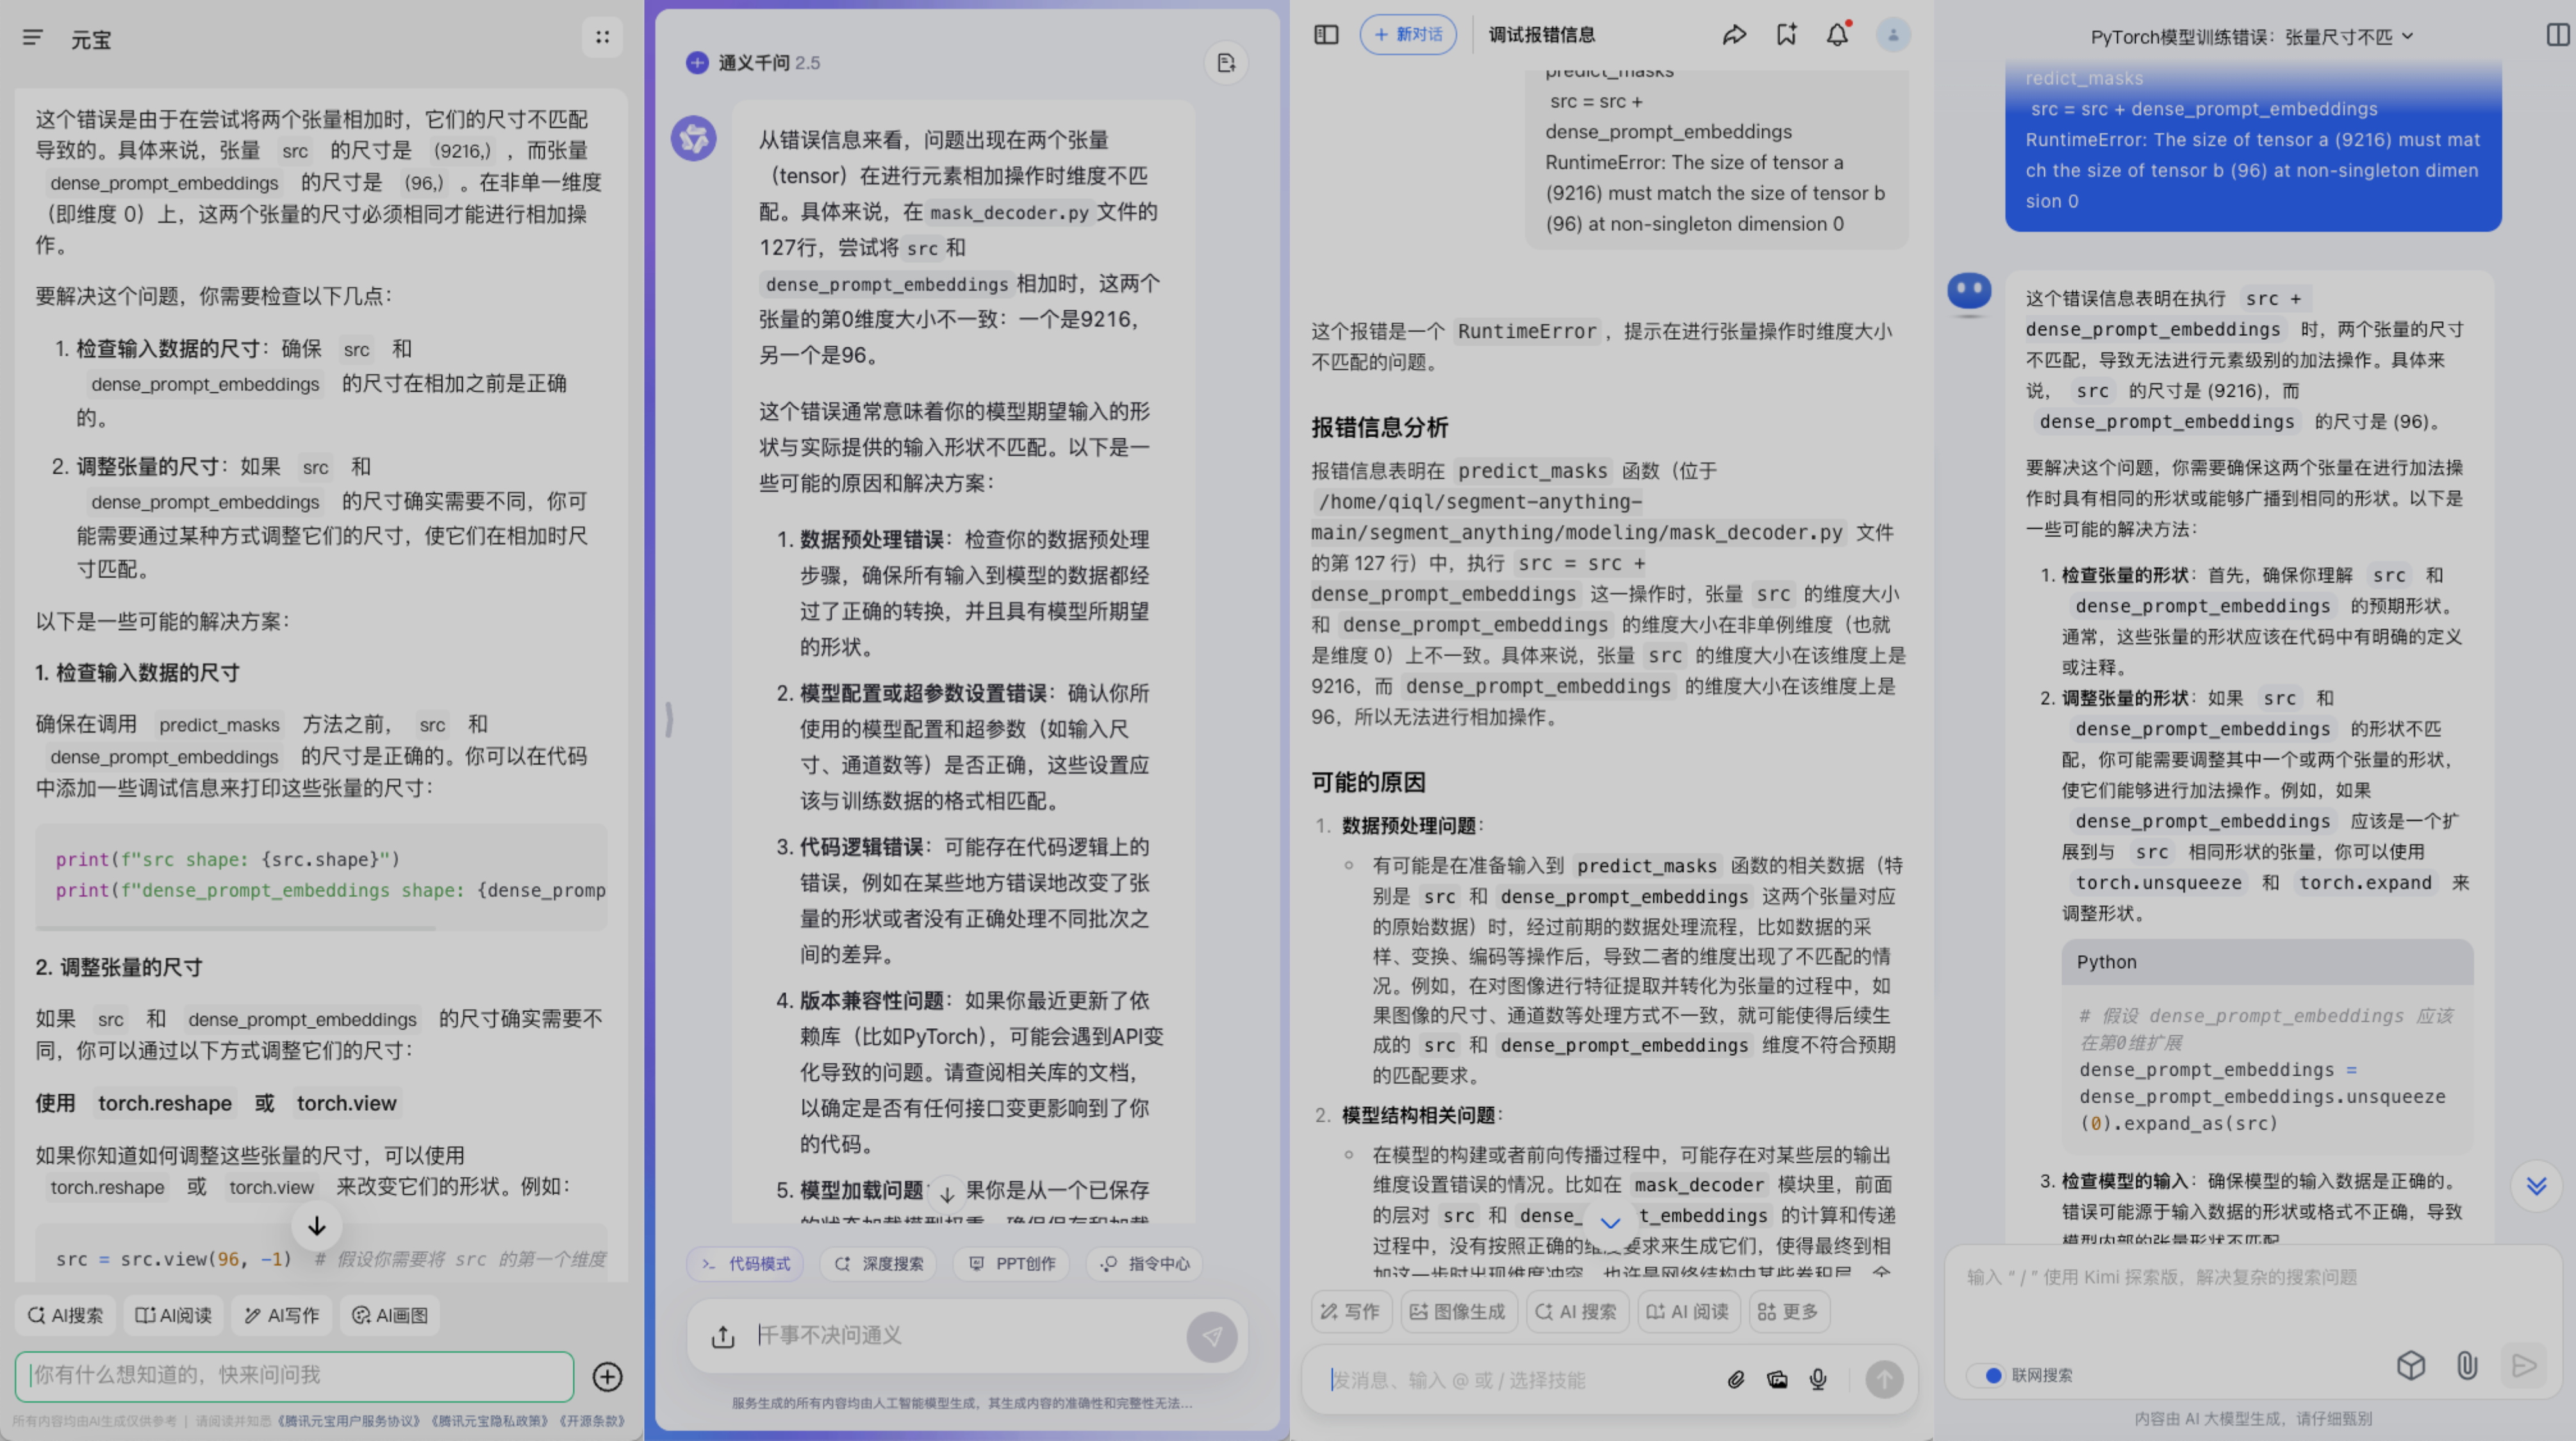Focus the 发消息 input field
Screen dimensions: 2576x1441
[x=1515, y=1380]
